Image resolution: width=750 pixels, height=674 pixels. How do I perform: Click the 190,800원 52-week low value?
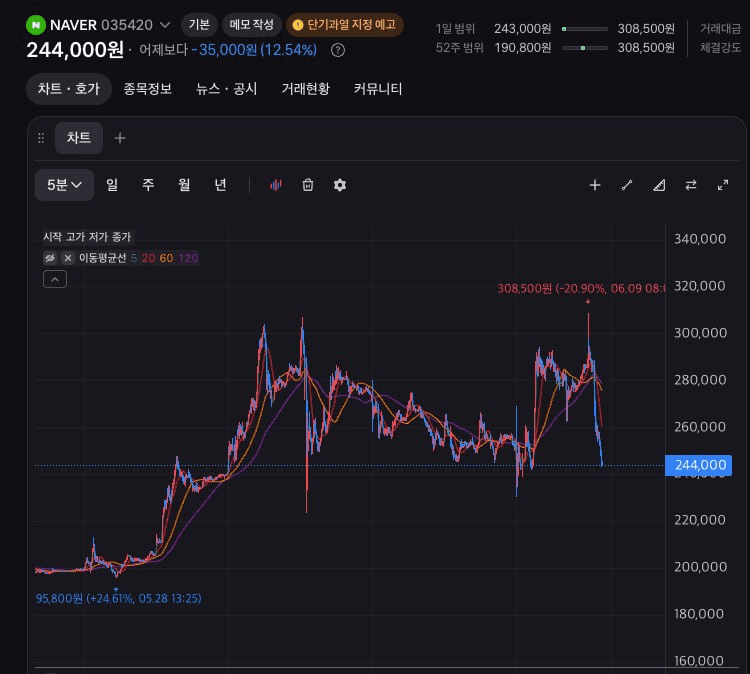pyautogui.click(x=523, y=48)
